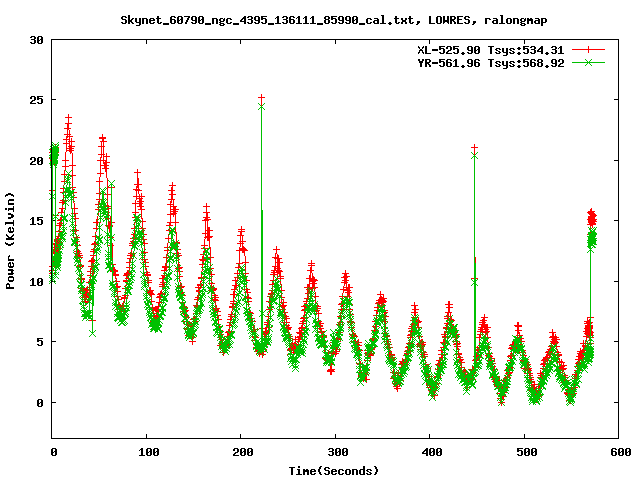Viewport: 640px width, 480px height.
Task: Select the YR-561.96 Tsys:568.92 legend label
Action: pyautogui.click(x=490, y=63)
